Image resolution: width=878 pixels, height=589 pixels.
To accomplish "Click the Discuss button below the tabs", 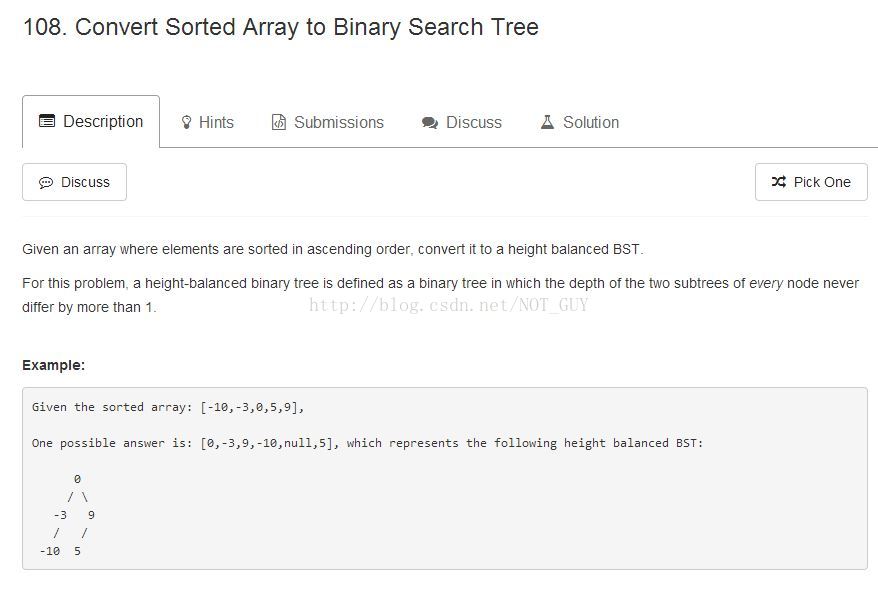I will [x=74, y=182].
